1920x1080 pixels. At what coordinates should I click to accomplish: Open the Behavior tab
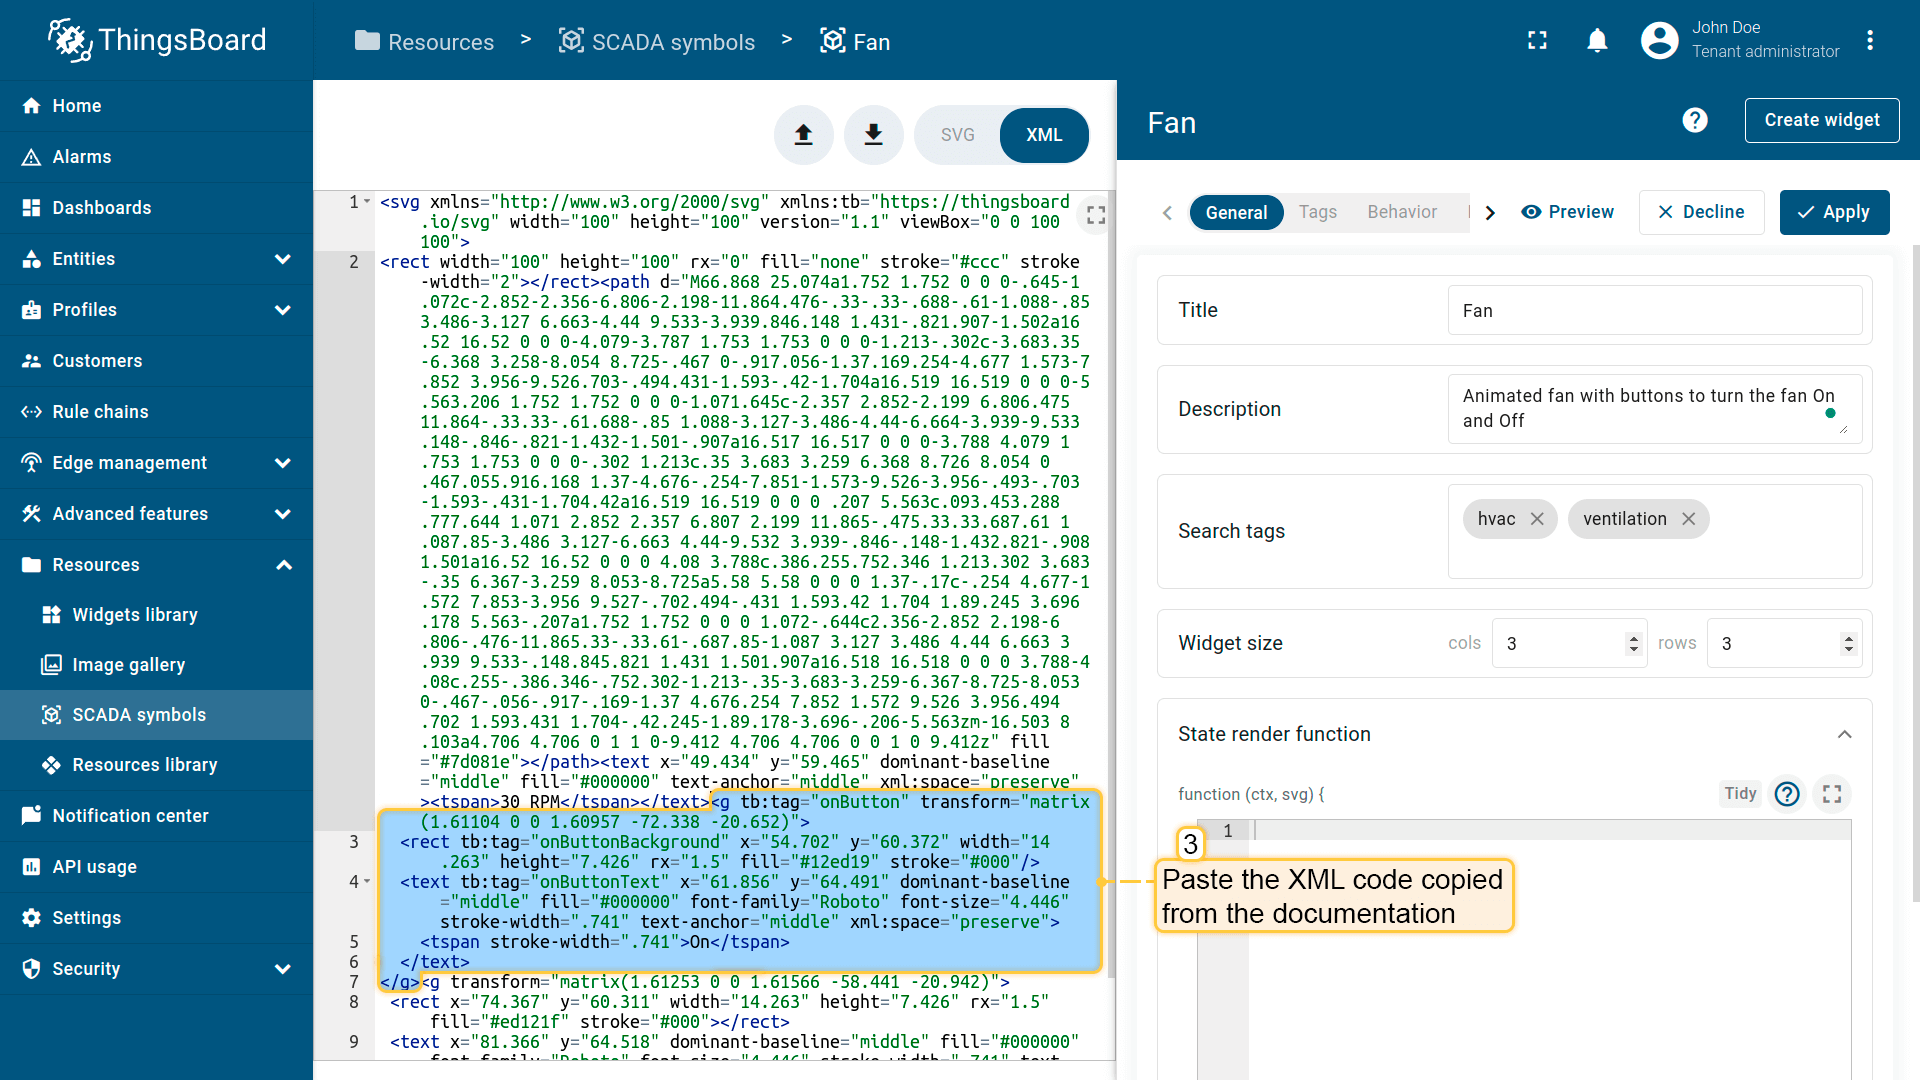[1401, 212]
